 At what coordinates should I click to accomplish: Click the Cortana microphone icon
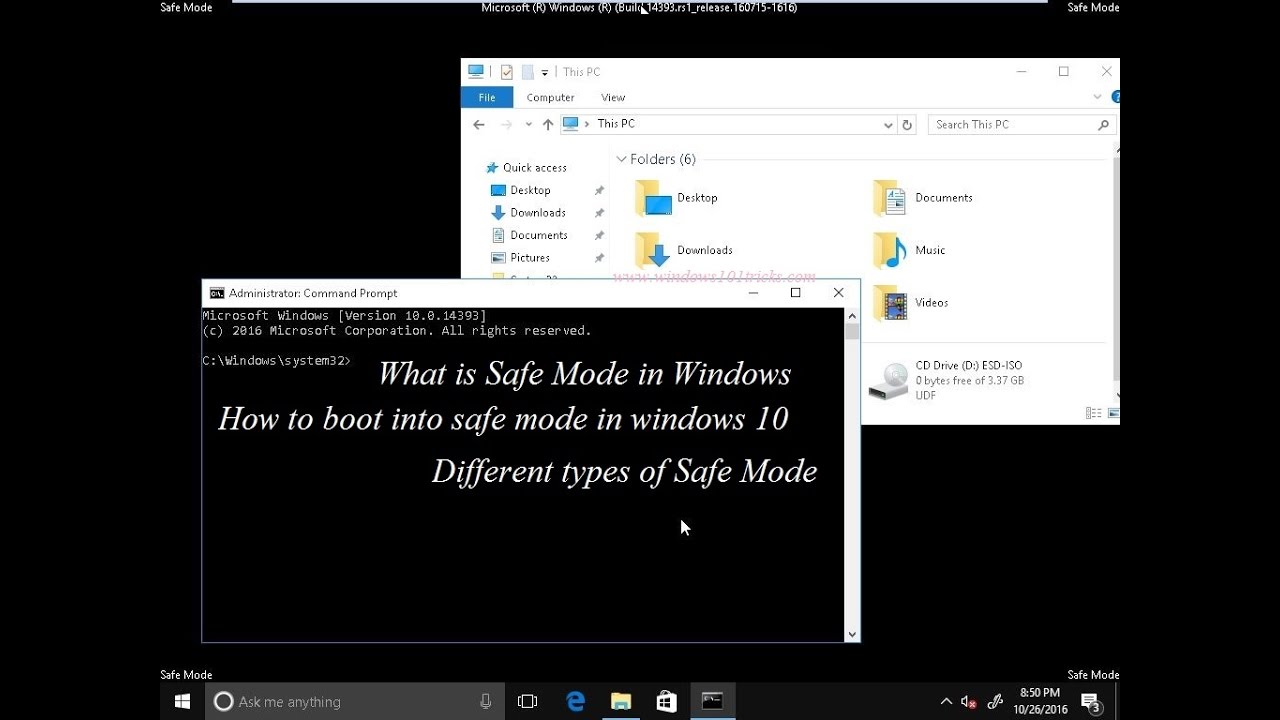486,702
